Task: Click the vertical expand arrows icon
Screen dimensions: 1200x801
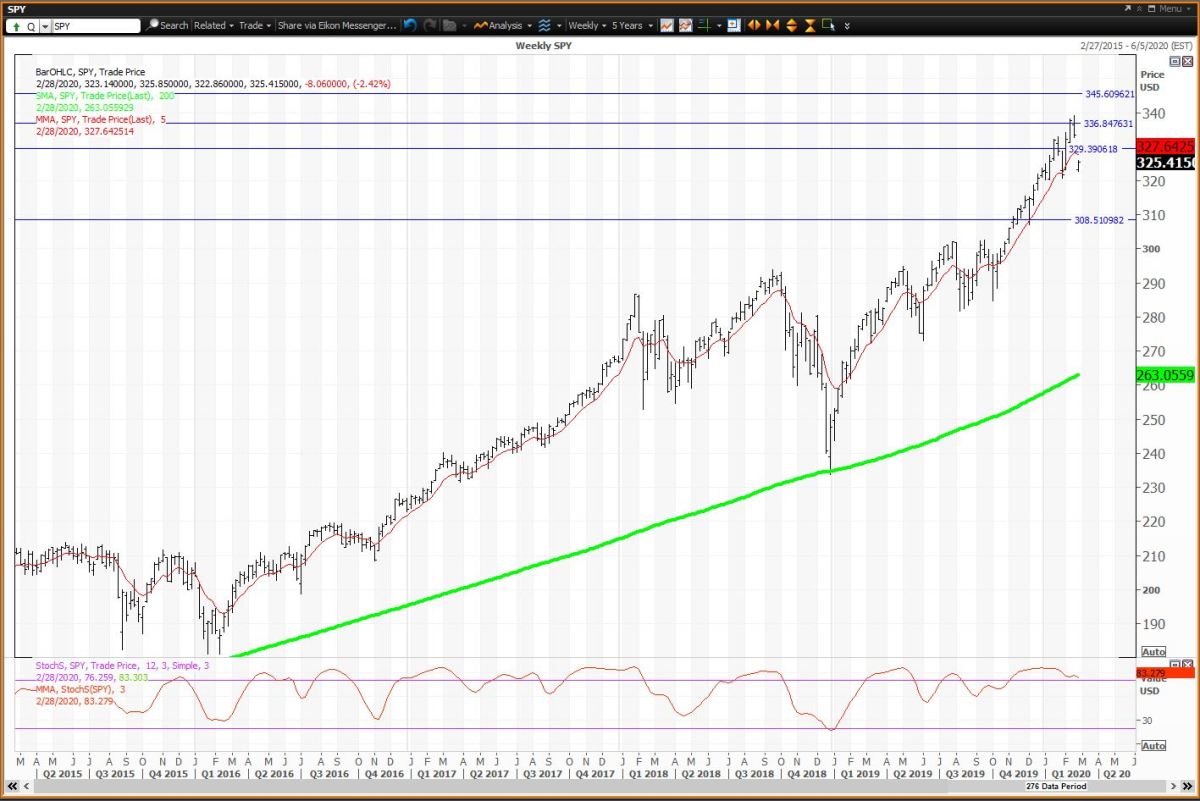Action: 791,25
